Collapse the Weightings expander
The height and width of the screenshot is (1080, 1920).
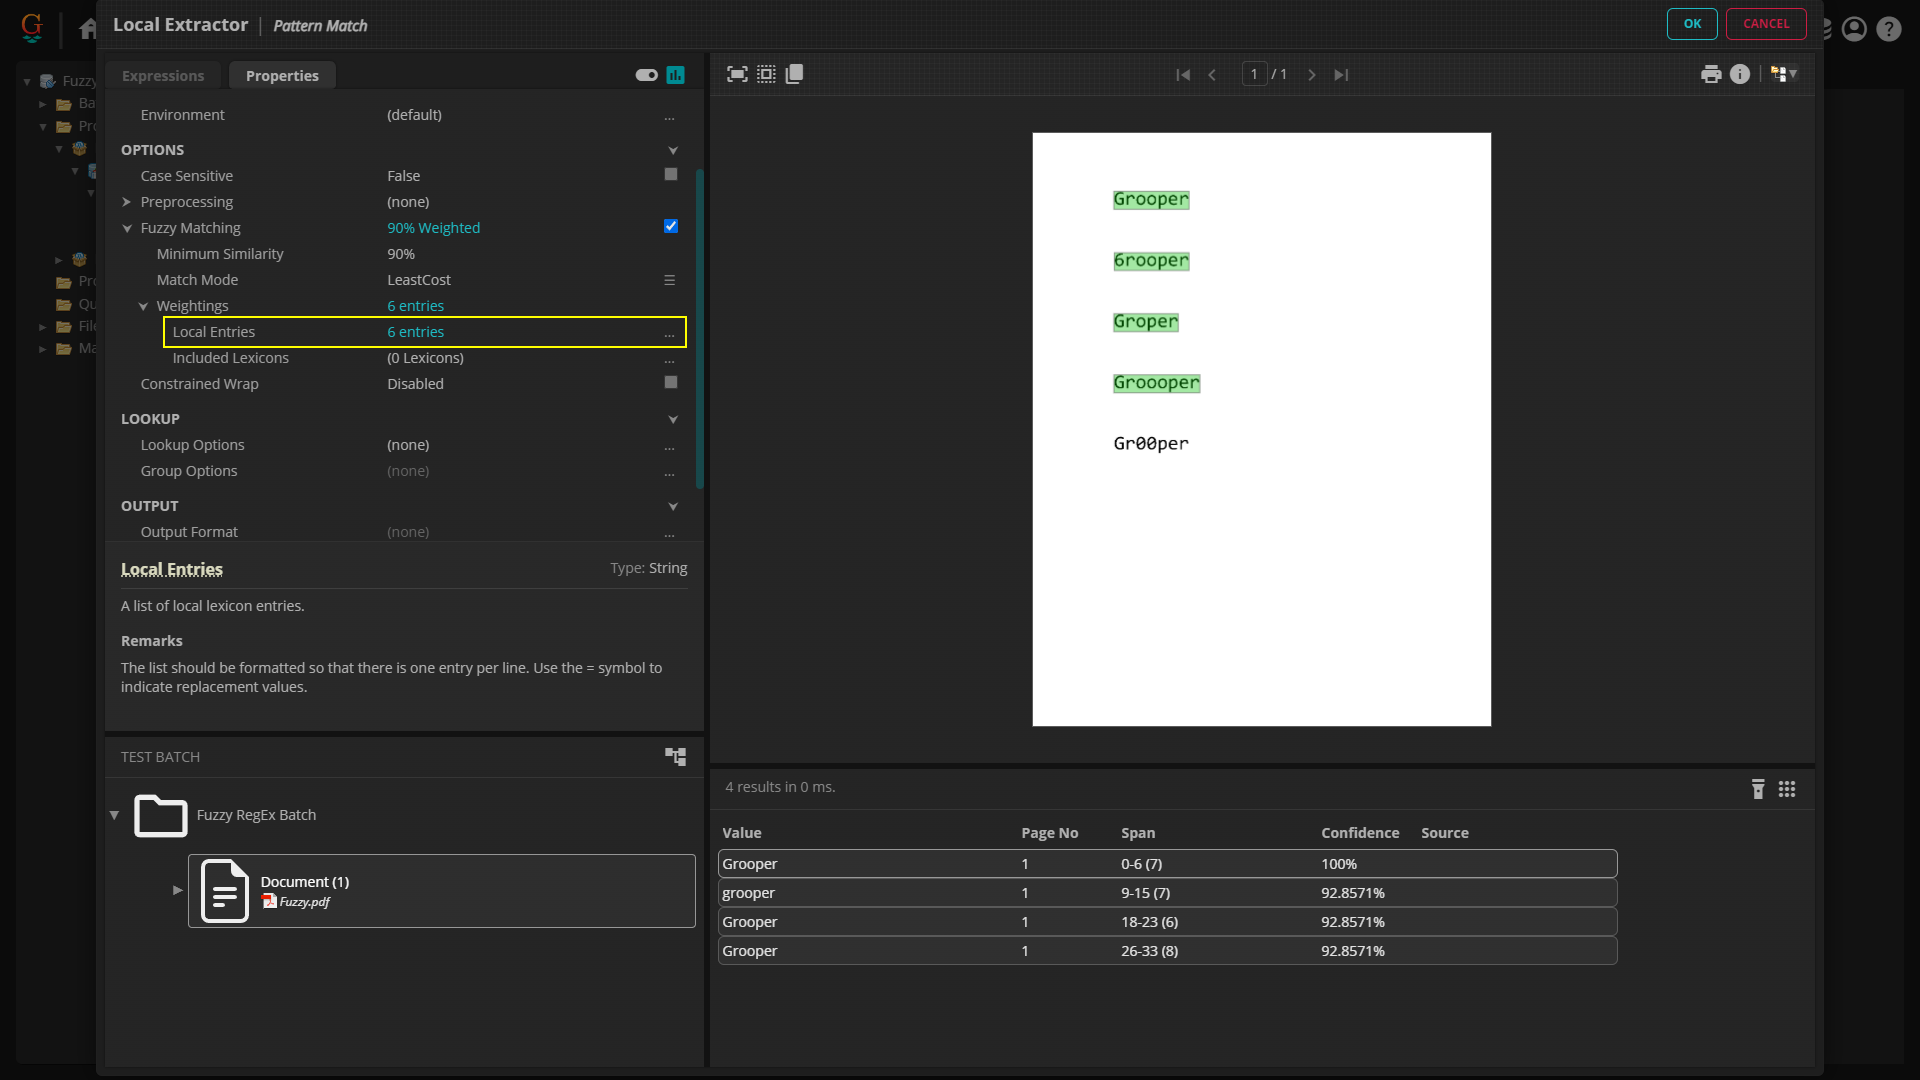(143, 306)
